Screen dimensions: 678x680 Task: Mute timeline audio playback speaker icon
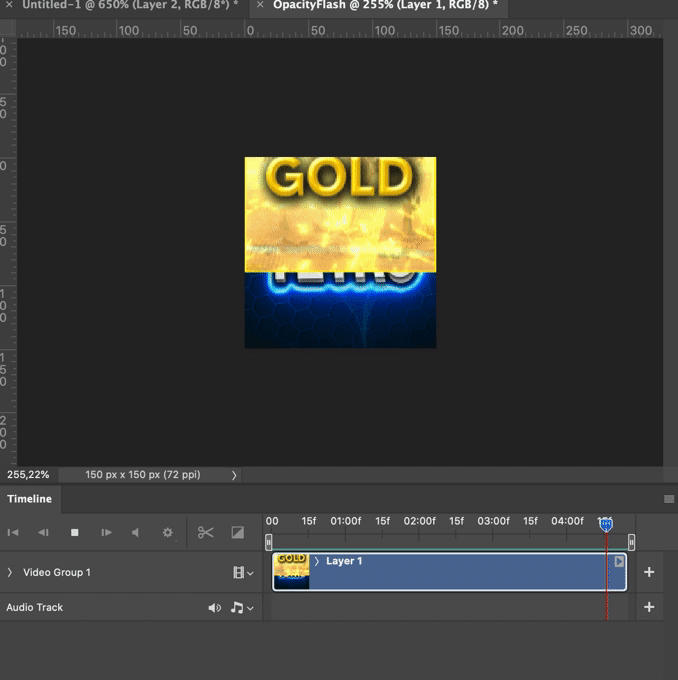coord(135,532)
